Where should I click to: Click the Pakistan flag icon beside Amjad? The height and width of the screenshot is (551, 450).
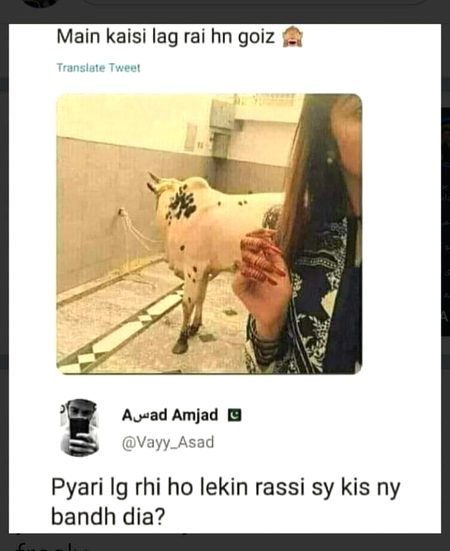[235, 415]
